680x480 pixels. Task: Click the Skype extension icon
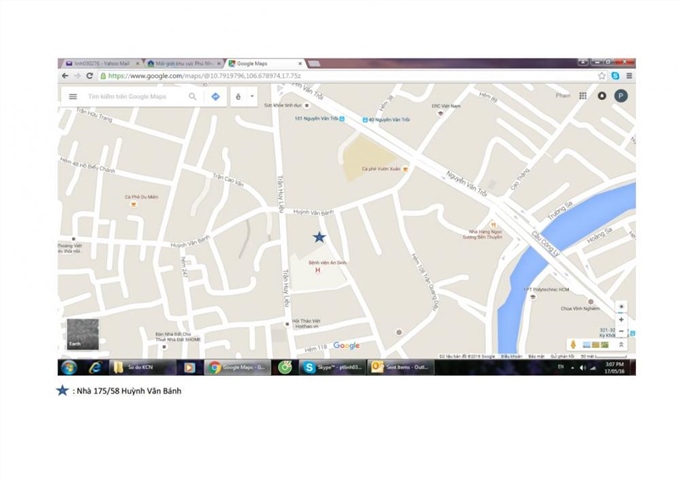615,75
